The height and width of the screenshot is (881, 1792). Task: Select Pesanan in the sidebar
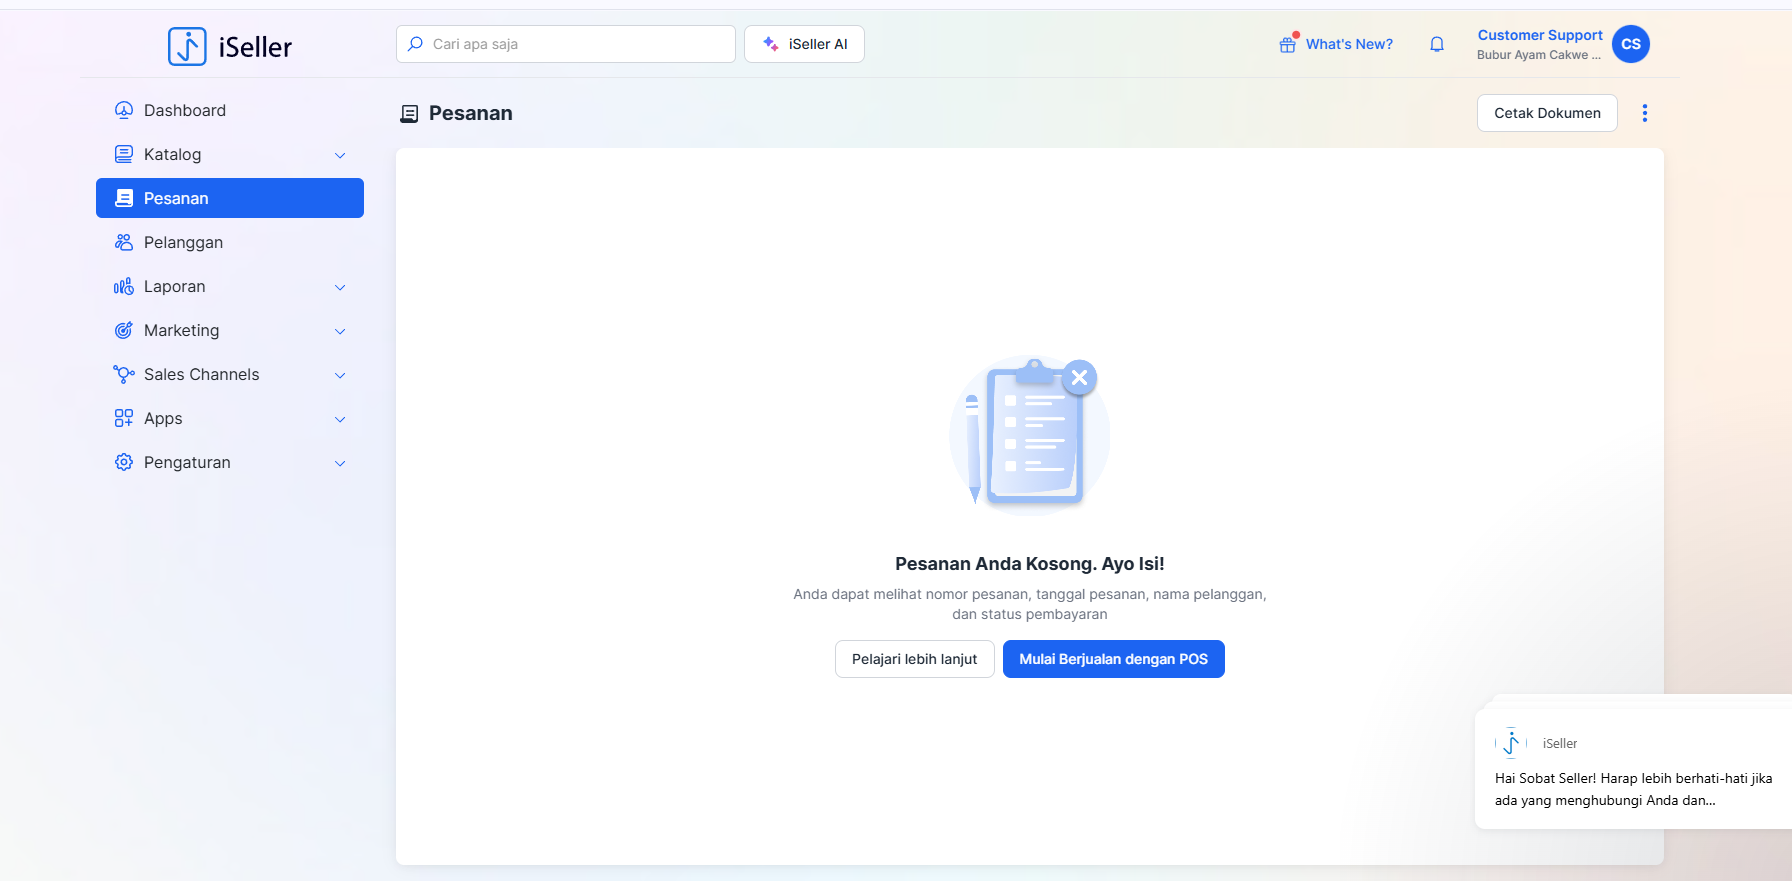[230, 198]
